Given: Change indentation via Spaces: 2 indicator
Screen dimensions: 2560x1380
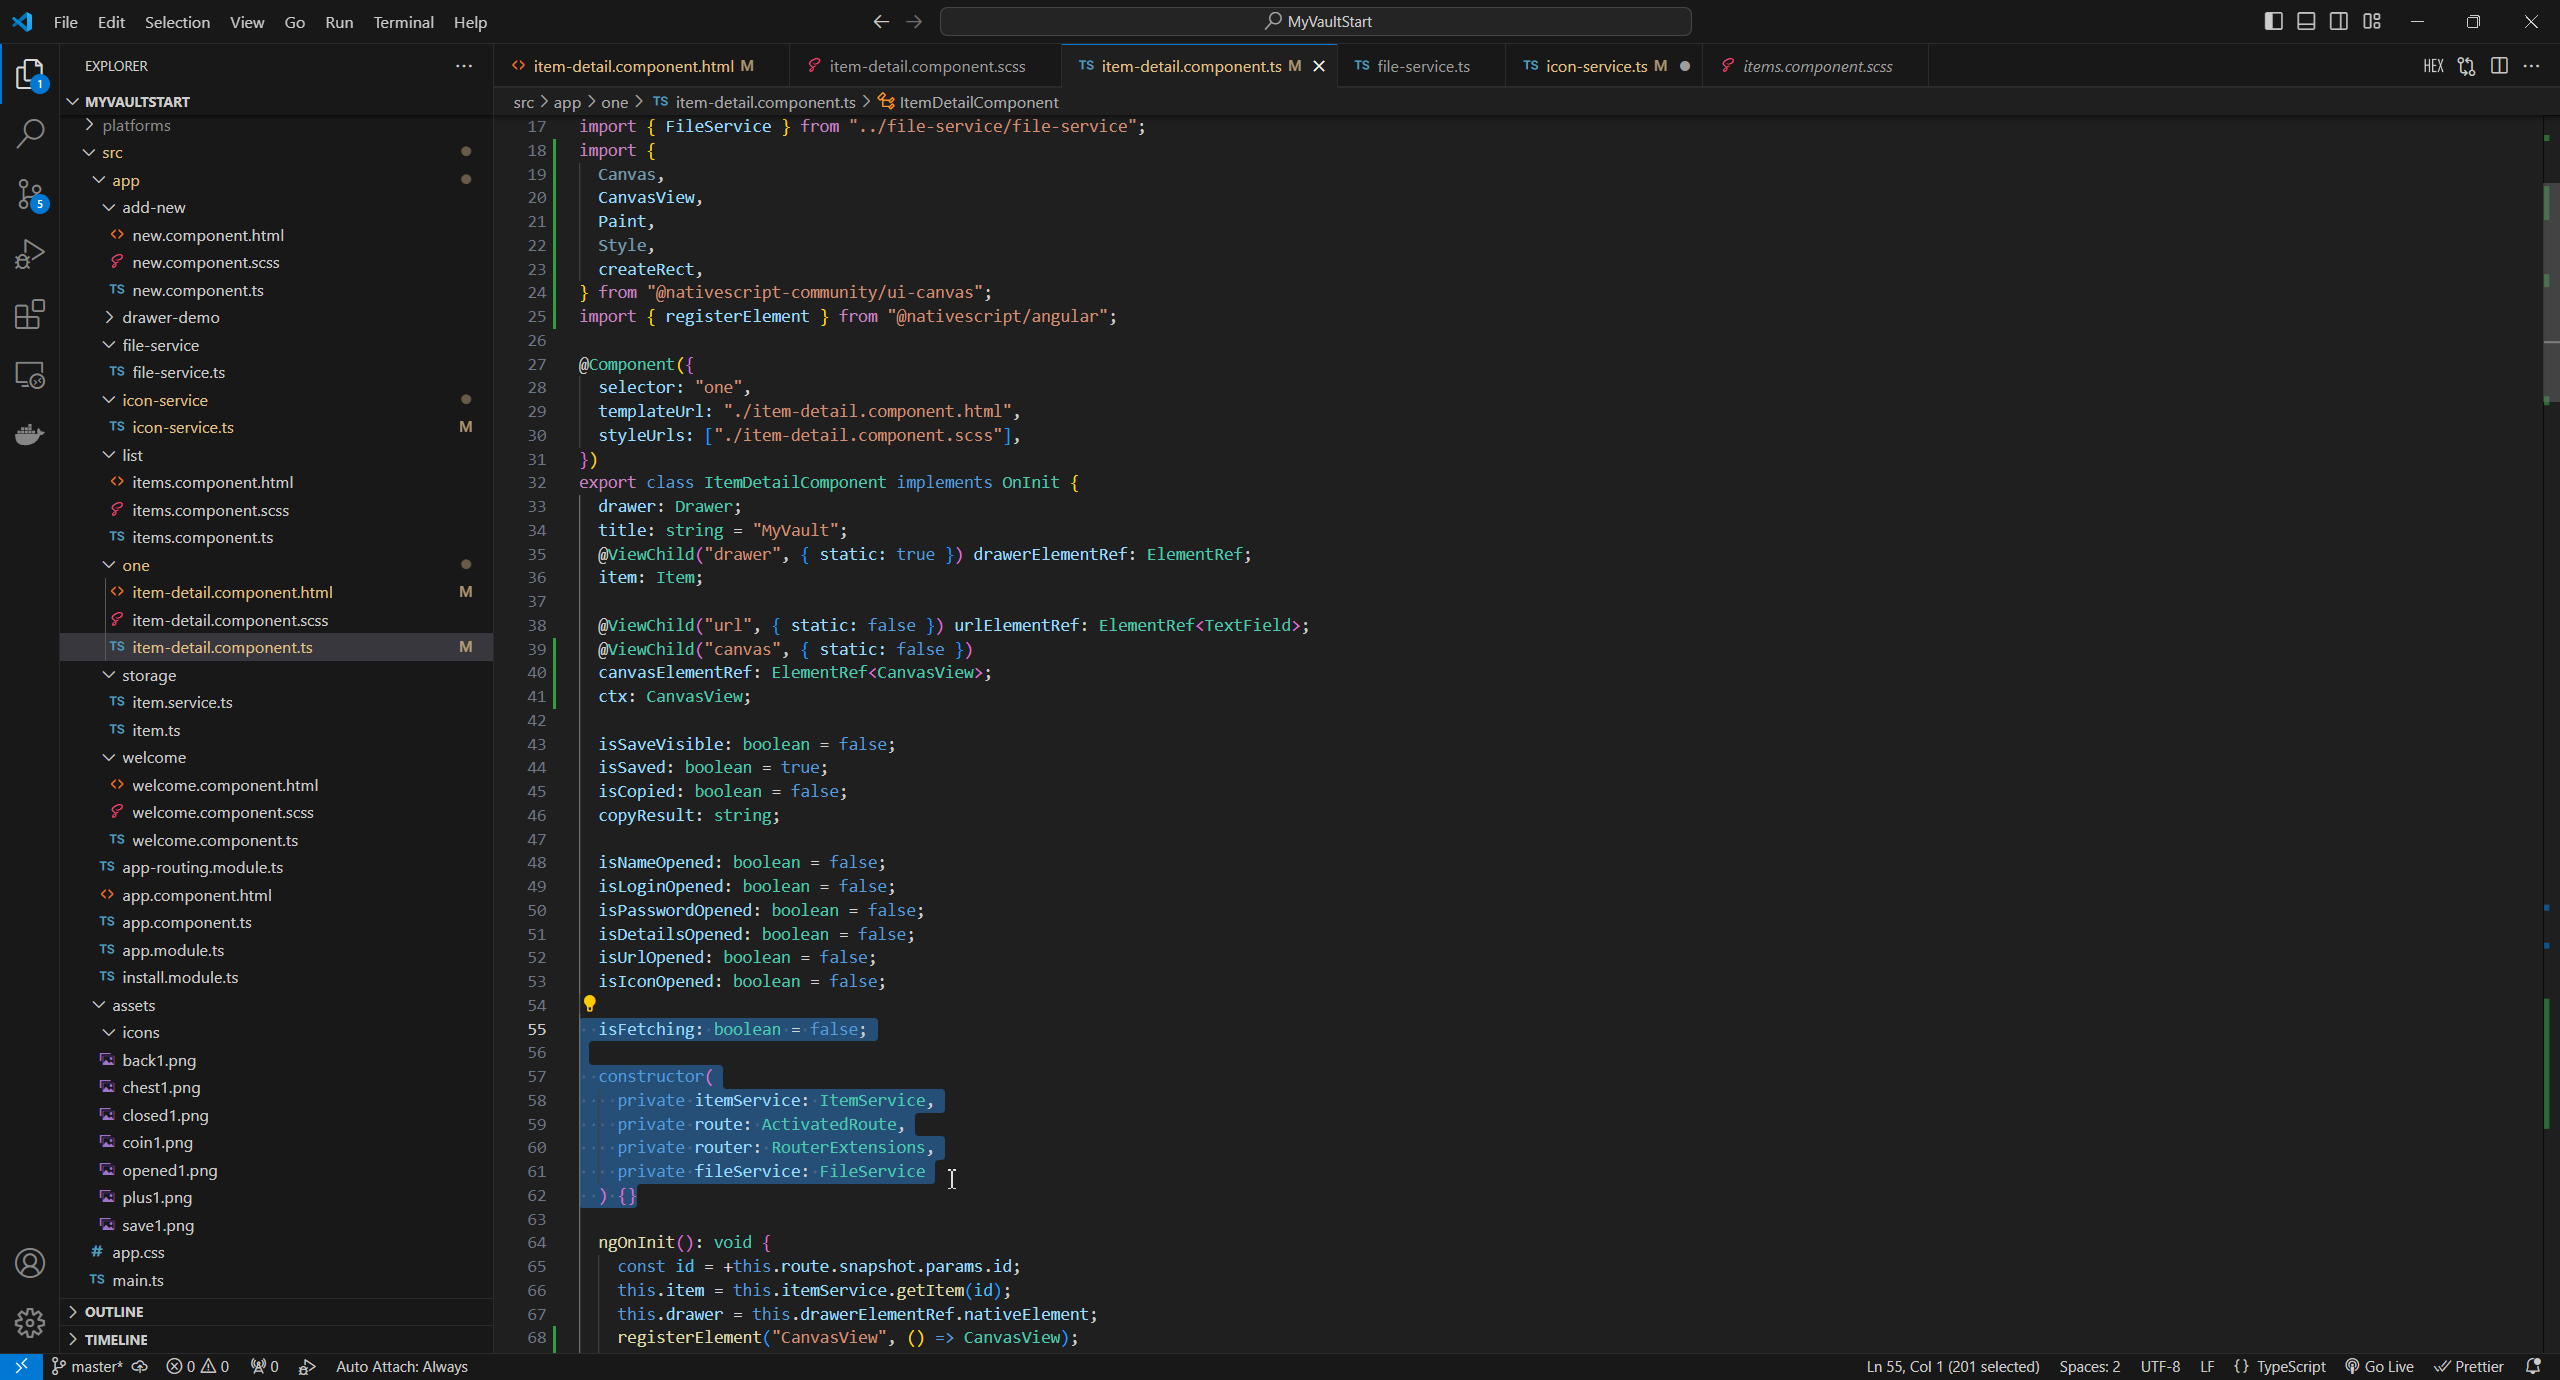Looking at the screenshot, I should tap(2089, 1366).
